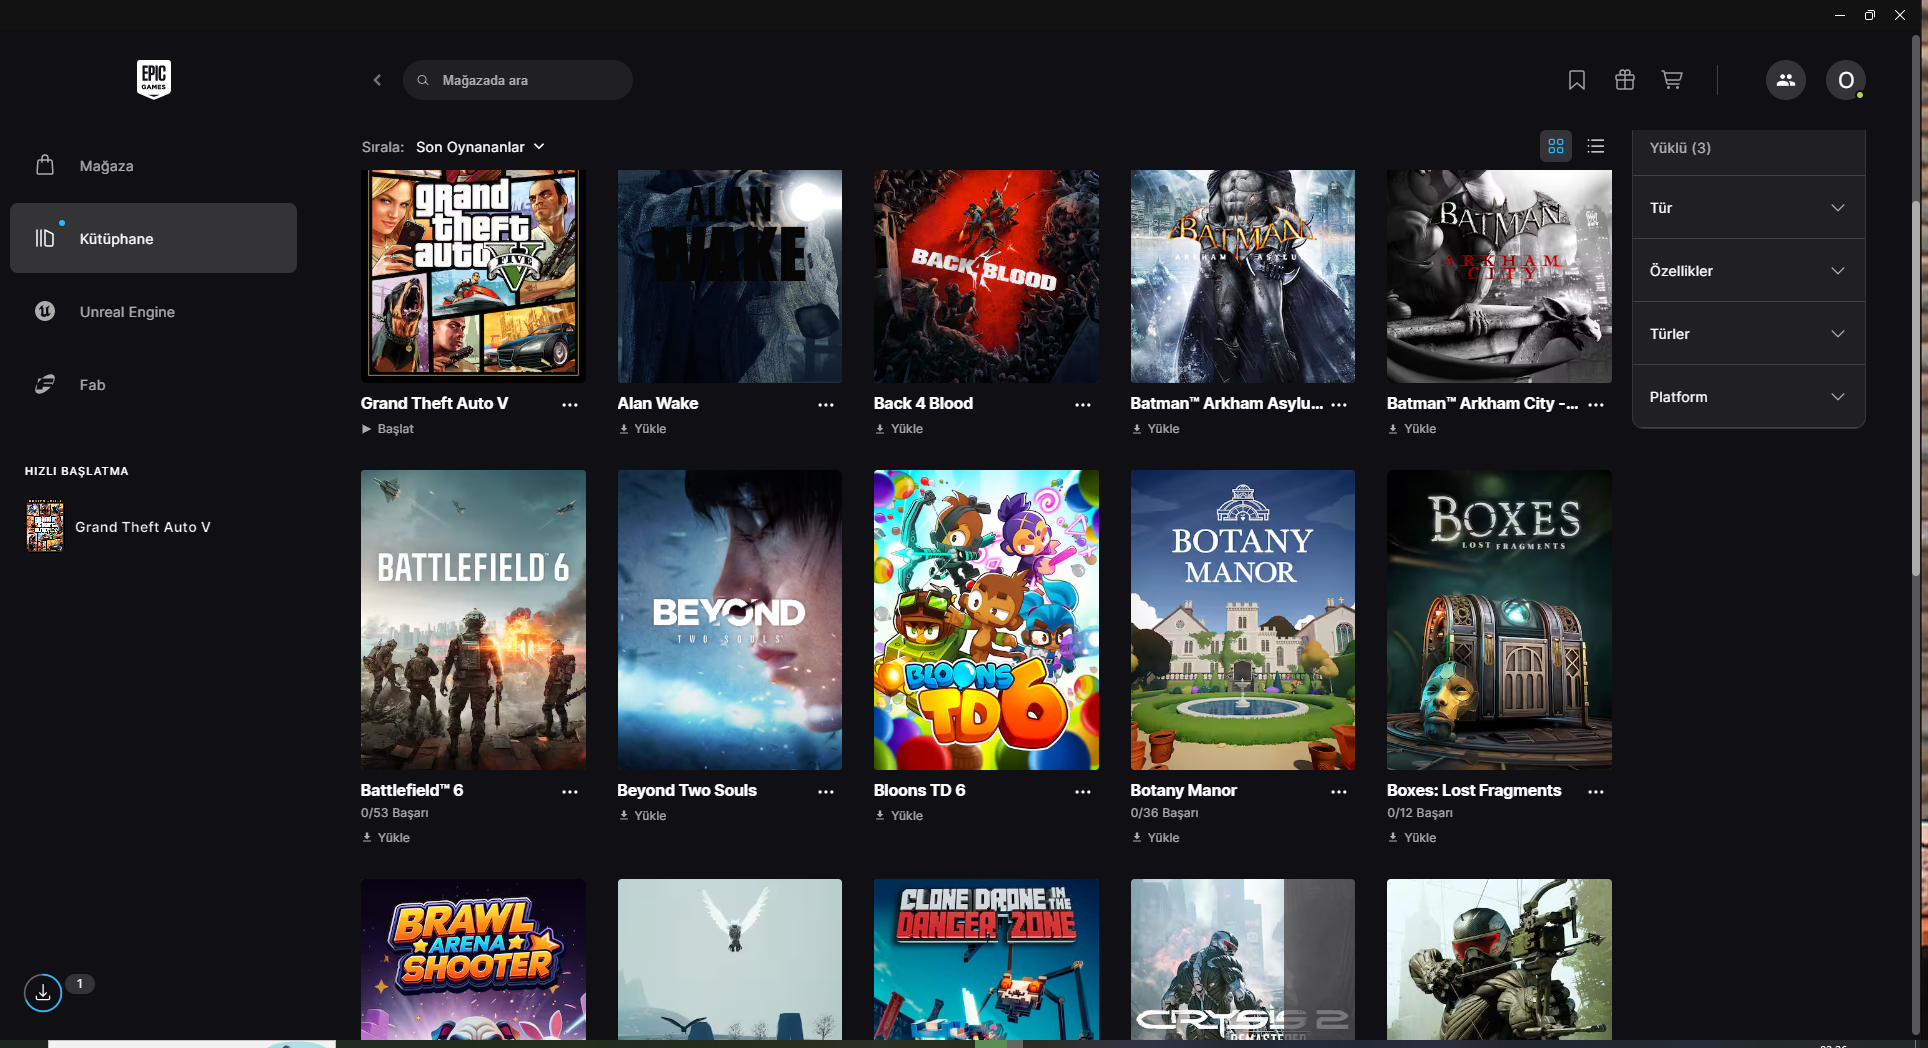This screenshot has width=1928, height=1048.
Task: Open options for Batman Arkham Asylum
Action: tap(1339, 404)
